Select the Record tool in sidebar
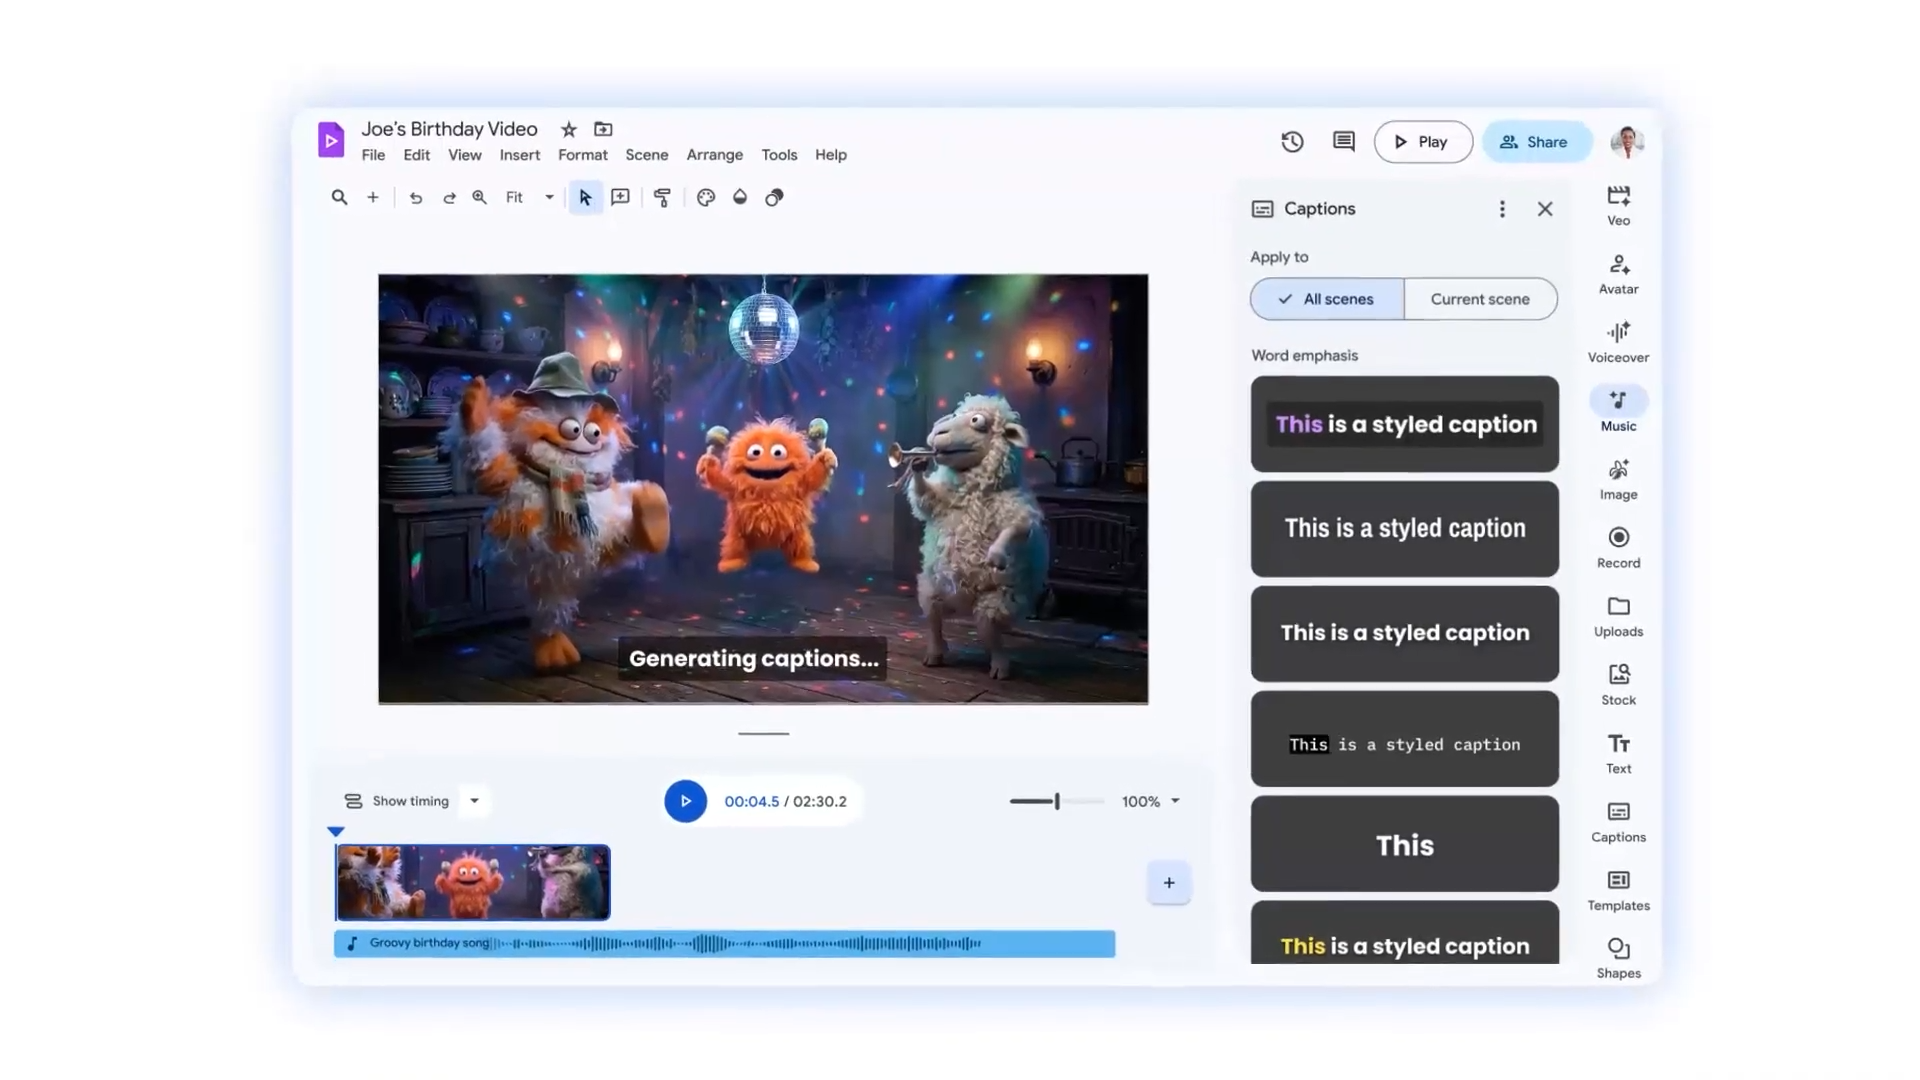Screen dimensions: 1920x1080 pyautogui.click(x=1618, y=547)
